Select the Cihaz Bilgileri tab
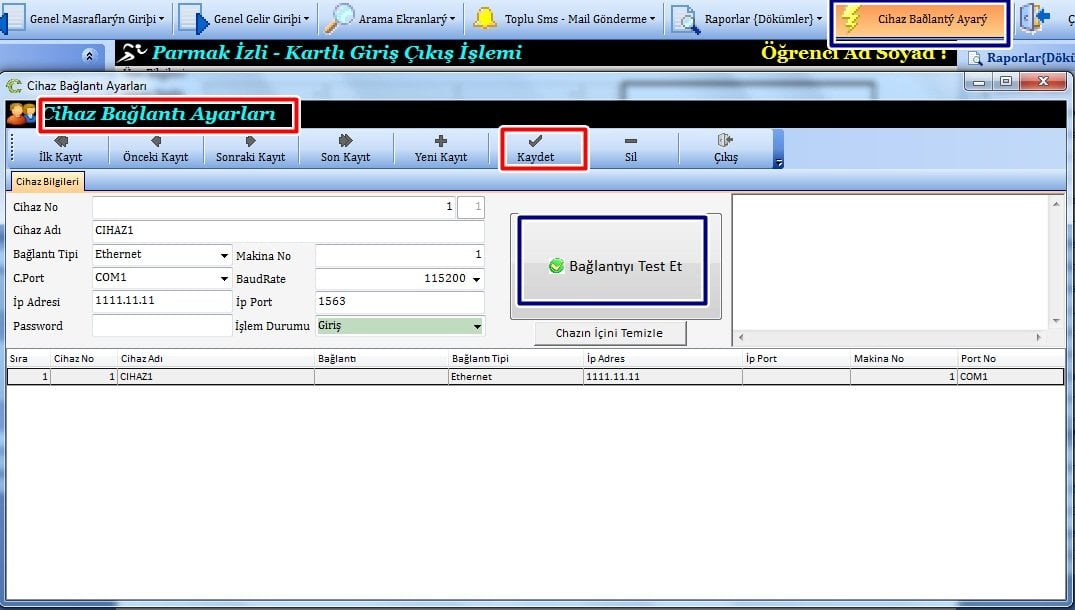This screenshot has width=1075, height=610. (48, 181)
